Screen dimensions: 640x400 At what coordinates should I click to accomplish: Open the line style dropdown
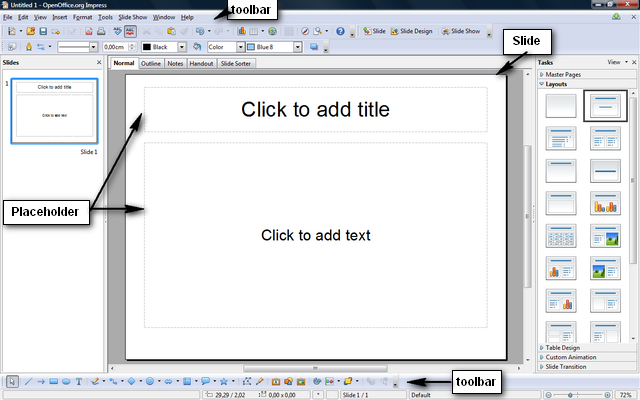93,47
